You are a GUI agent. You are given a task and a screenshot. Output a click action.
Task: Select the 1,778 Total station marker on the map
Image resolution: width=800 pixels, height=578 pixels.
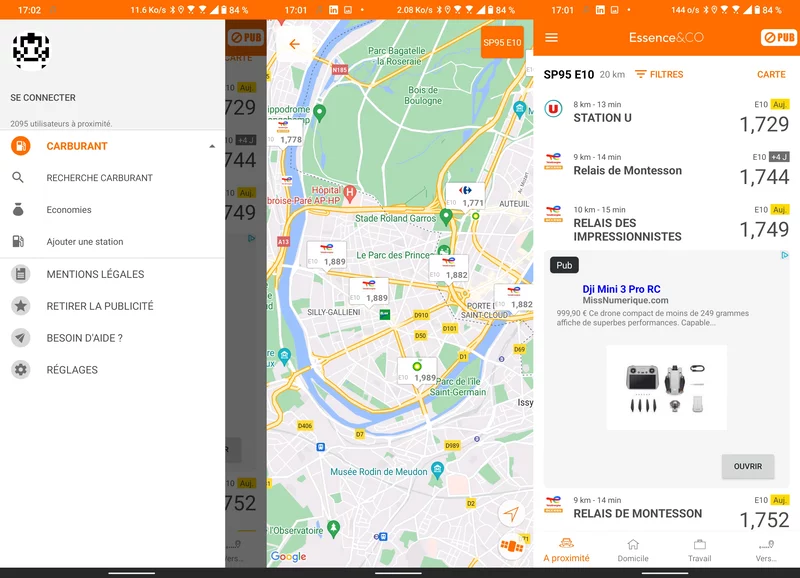(285, 133)
